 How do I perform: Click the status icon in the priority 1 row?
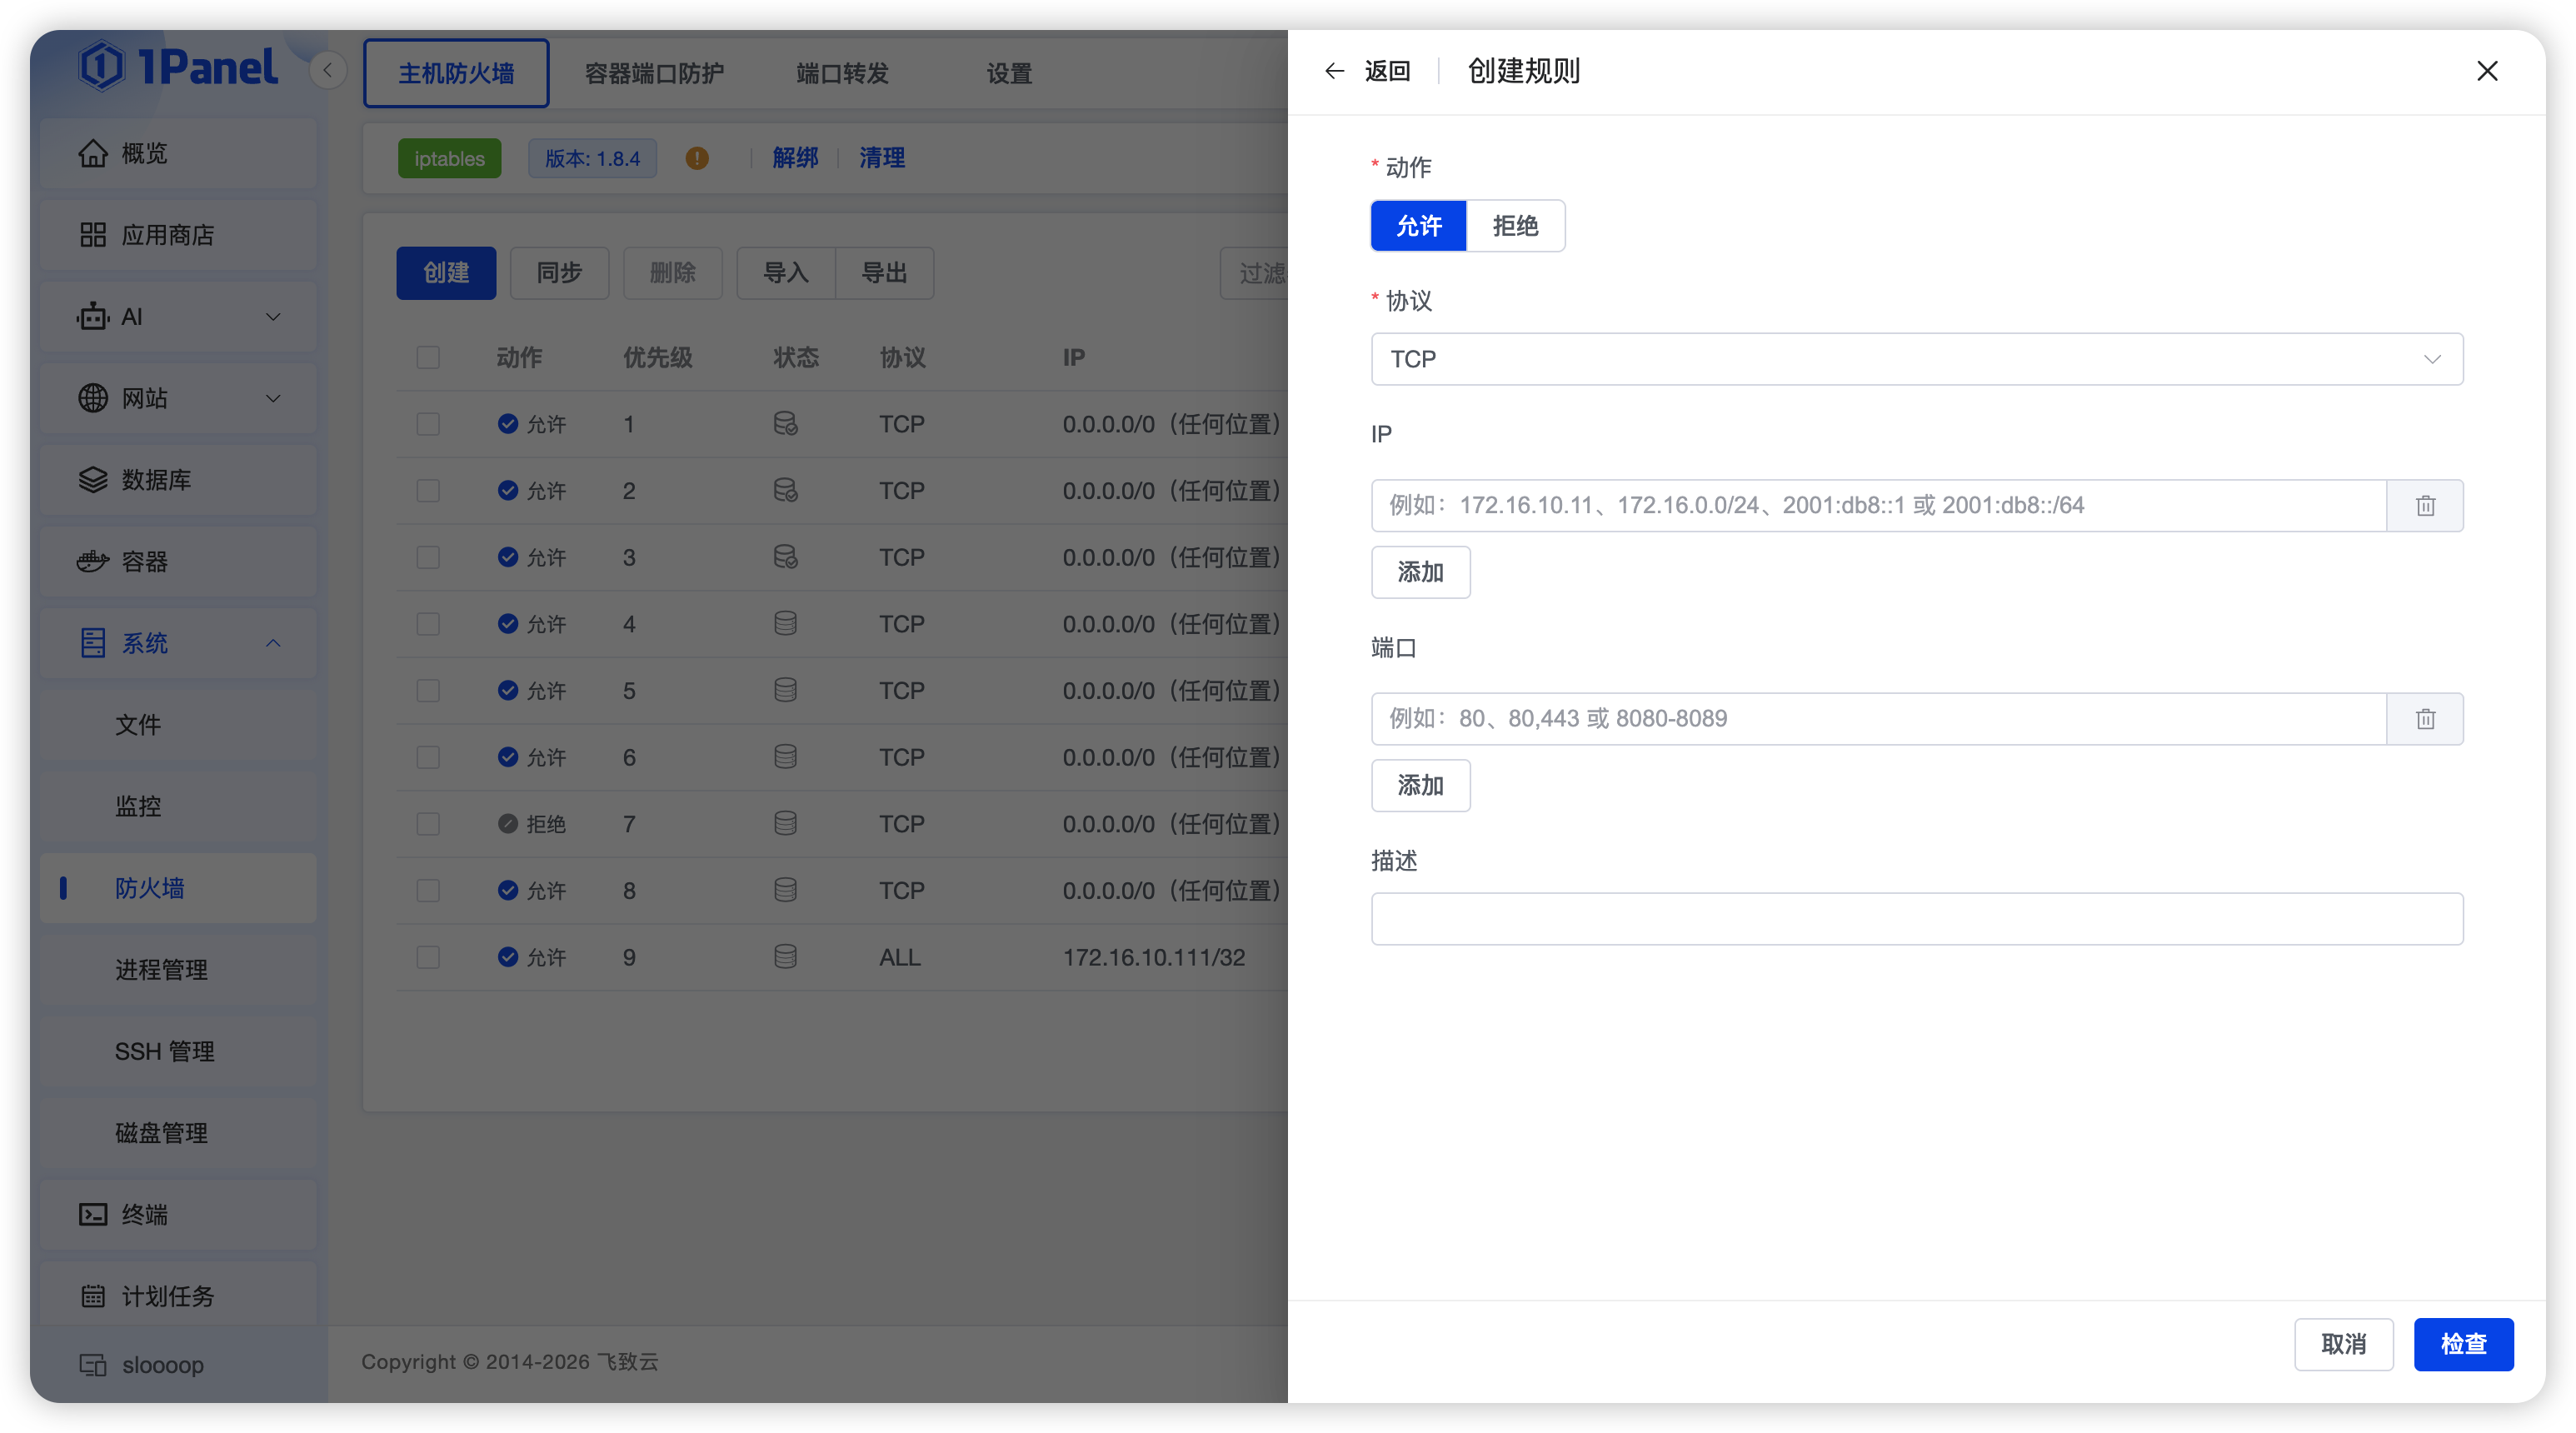[786, 424]
